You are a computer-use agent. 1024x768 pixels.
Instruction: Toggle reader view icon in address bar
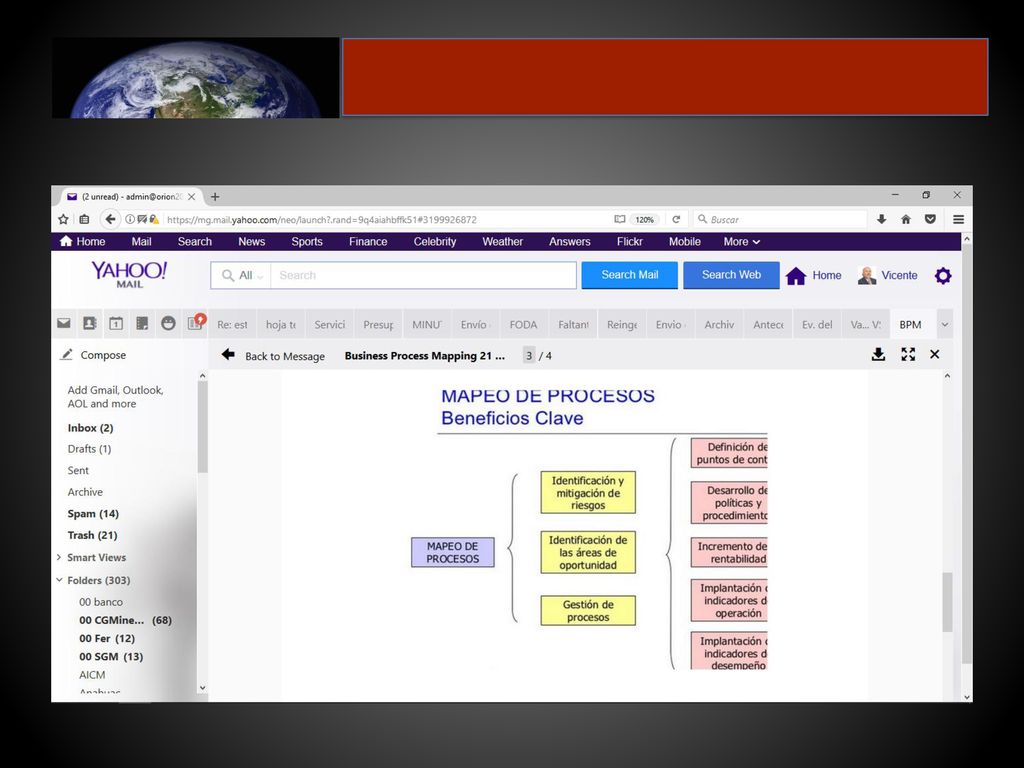[620, 219]
